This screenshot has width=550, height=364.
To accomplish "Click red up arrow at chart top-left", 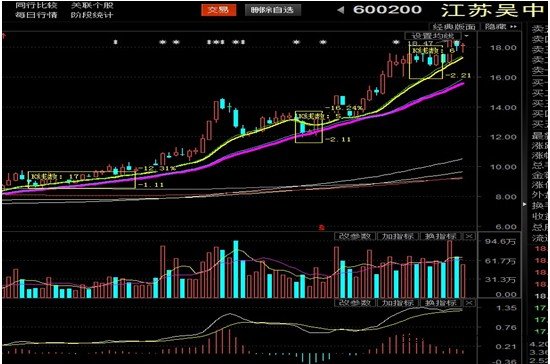I will tap(5, 35).
